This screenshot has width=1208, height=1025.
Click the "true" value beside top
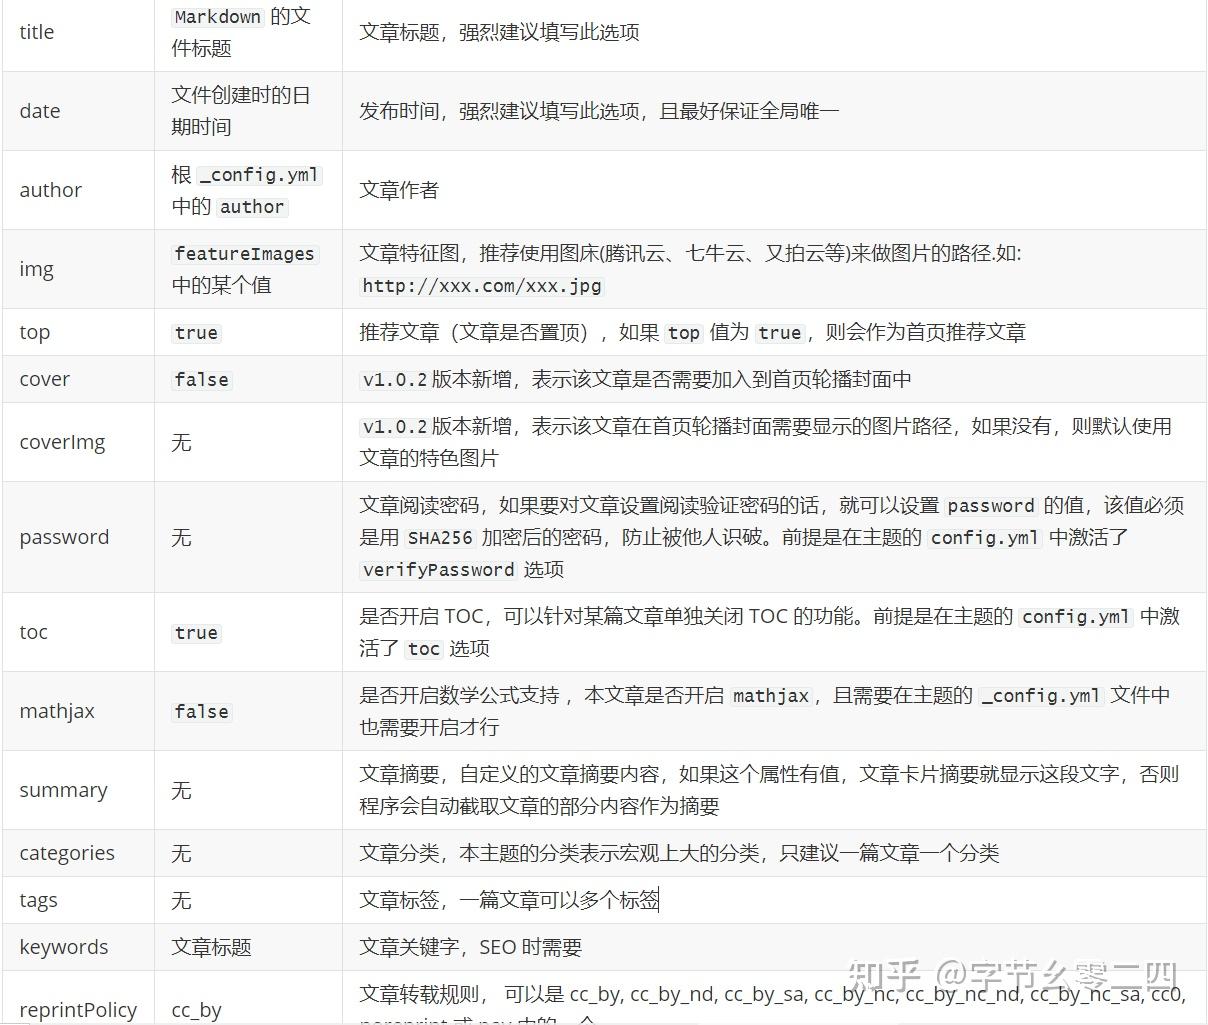[196, 332]
